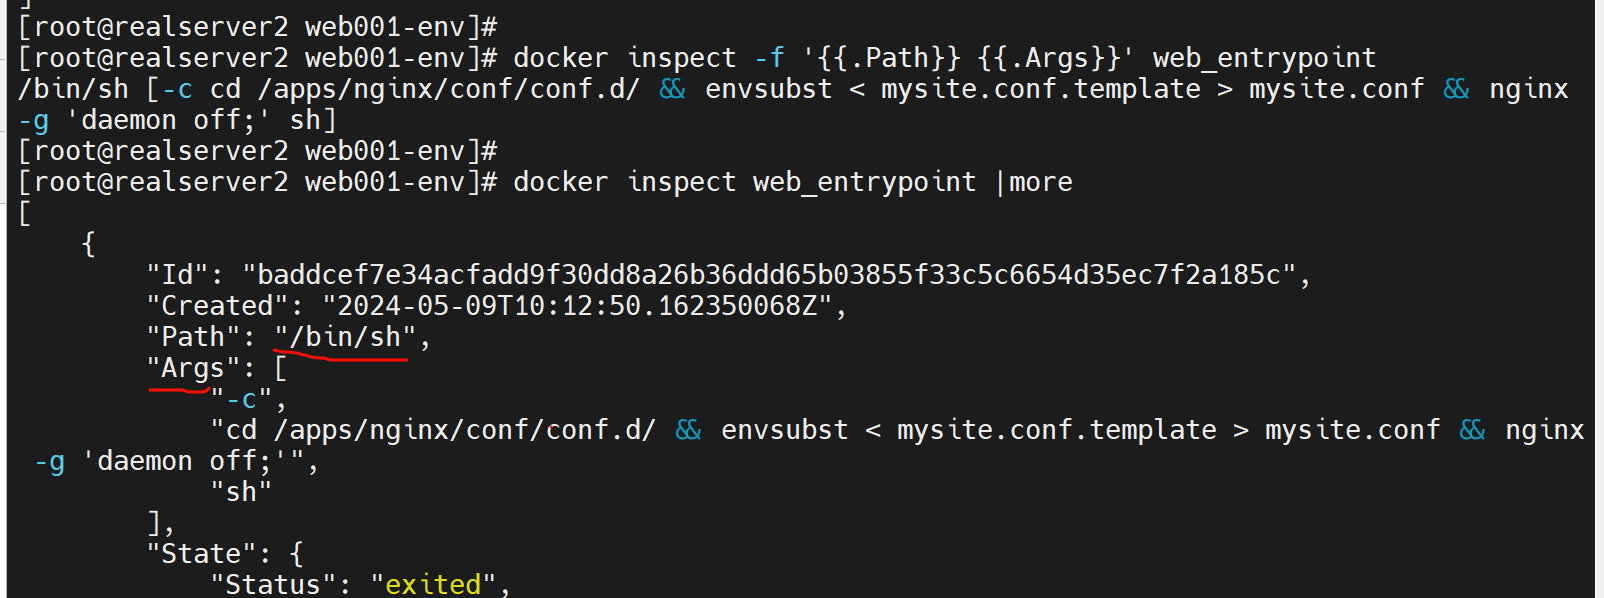Click the red-underlined "Args" key
This screenshot has height=598, width=1604.
click(192, 368)
